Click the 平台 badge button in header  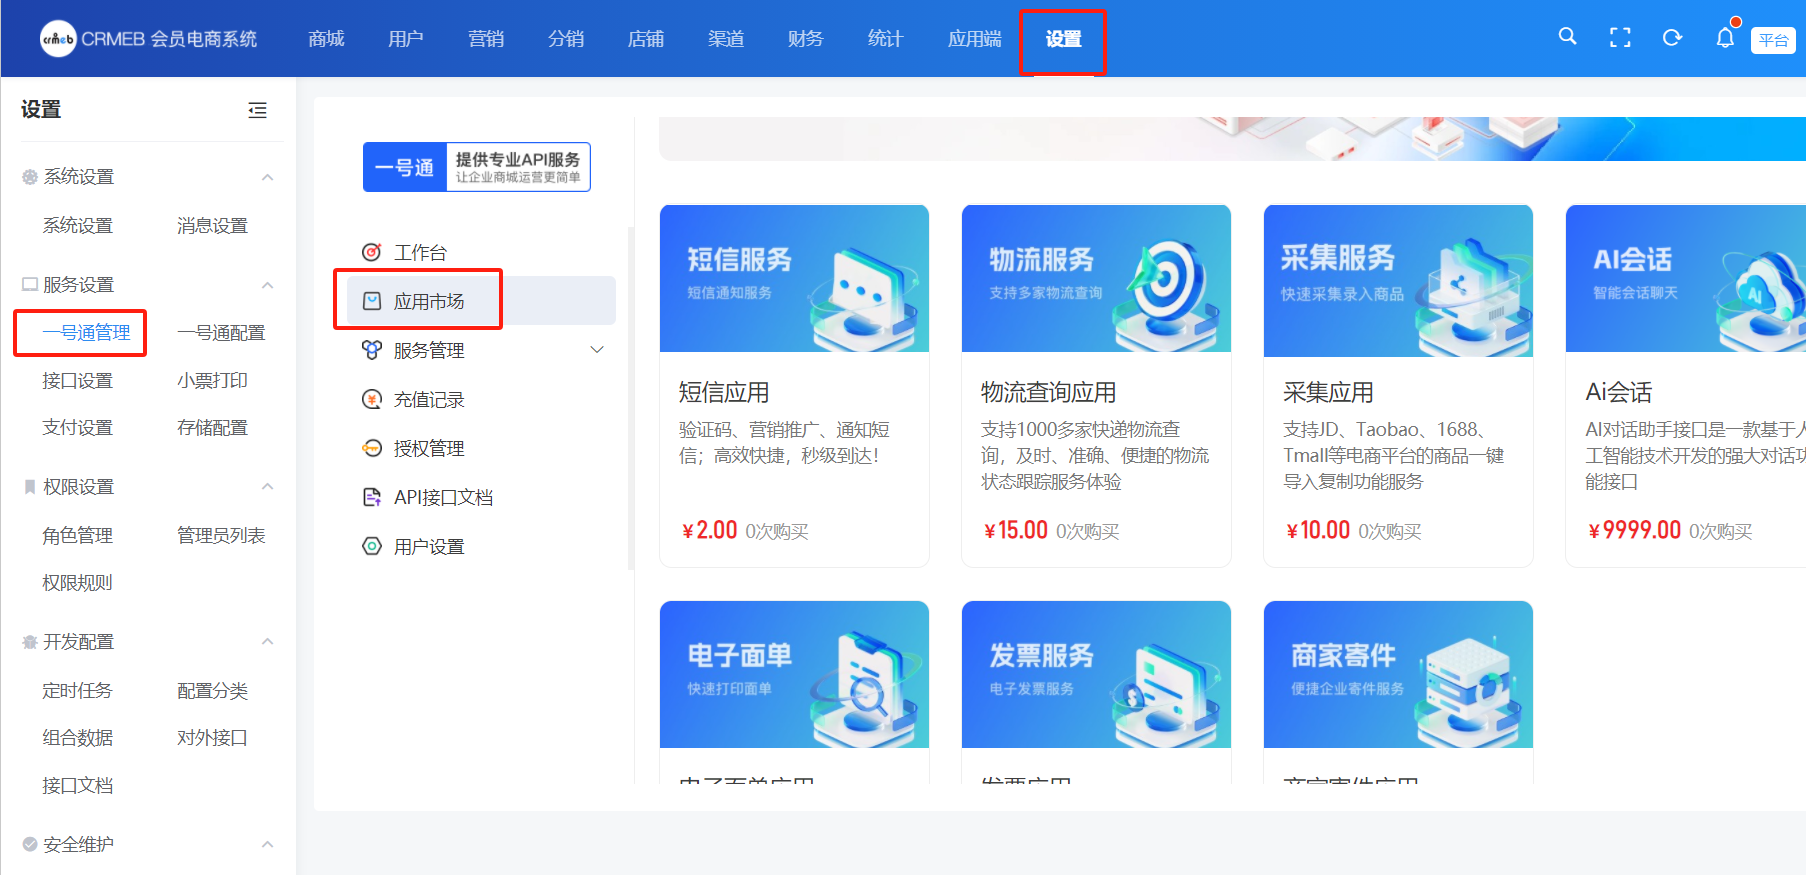(x=1773, y=40)
